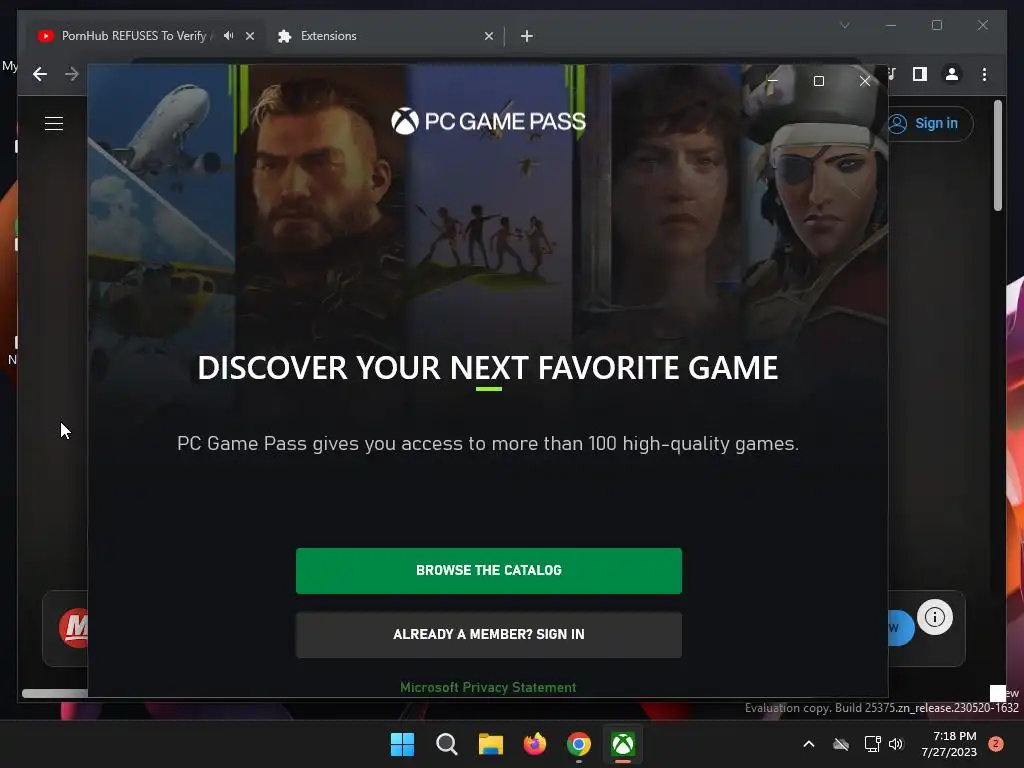This screenshot has height=768, width=1024.
Task: Click Chrome vertical scrollbar
Action: [x=997, y=155]
